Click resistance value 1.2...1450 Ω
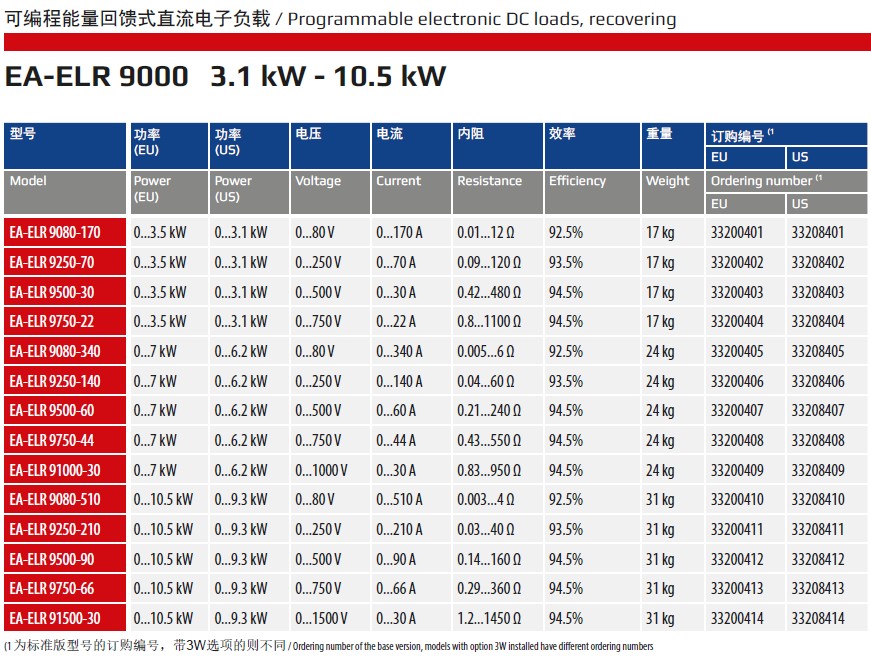Viewport: 871px width, 663px height. [x=489, y=618]
